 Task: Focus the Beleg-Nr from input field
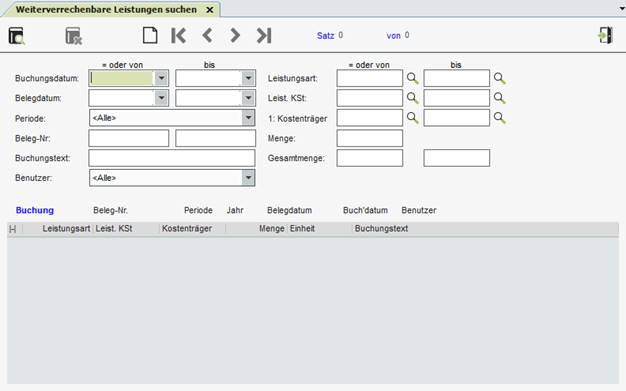(129, 138)
